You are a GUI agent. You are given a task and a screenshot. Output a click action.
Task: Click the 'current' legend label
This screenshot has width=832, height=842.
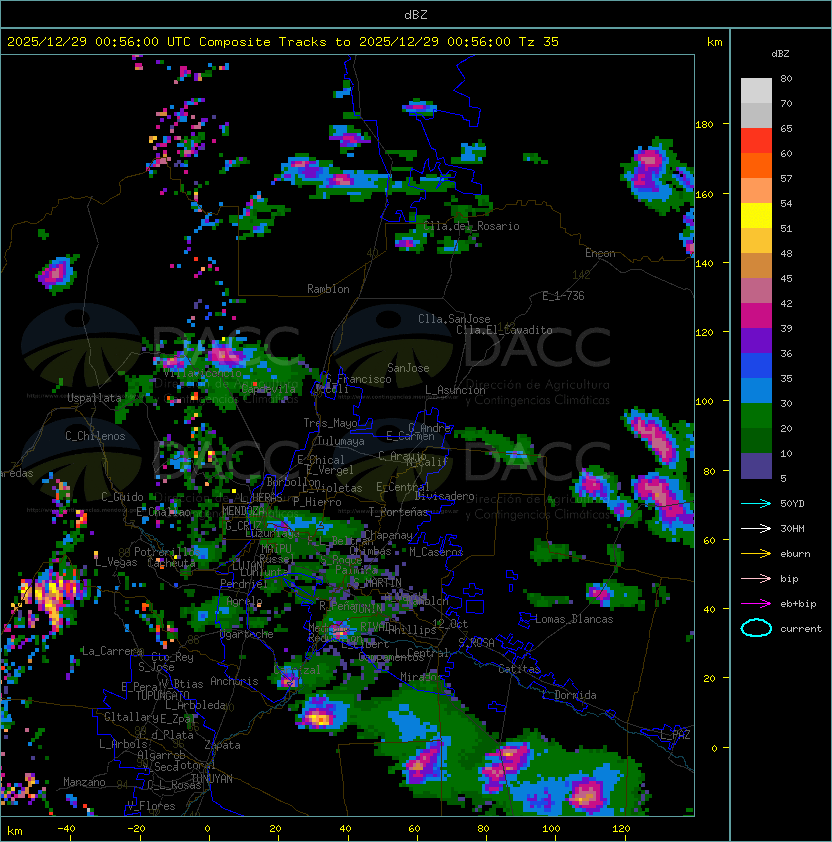tap(801, 629)
